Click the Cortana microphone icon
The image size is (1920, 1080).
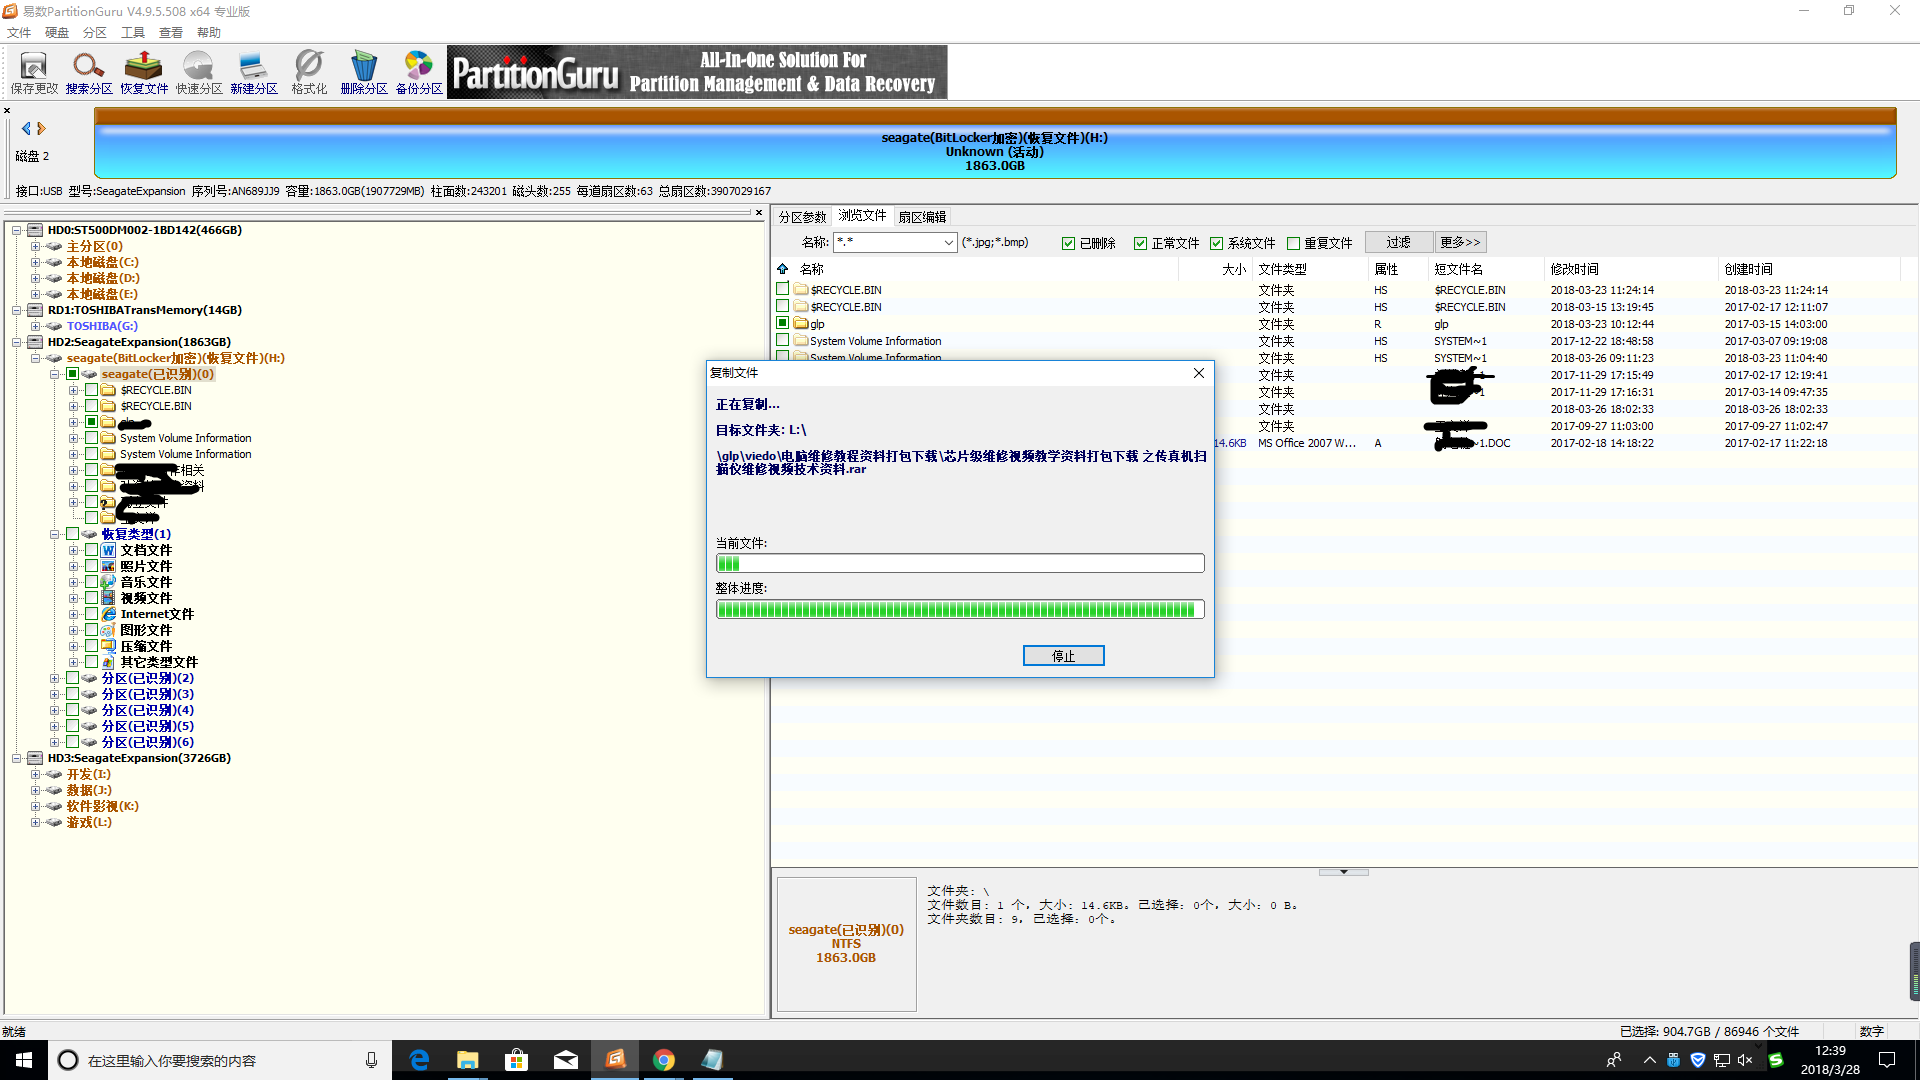pyautogui.click(x=371, y=1060)
